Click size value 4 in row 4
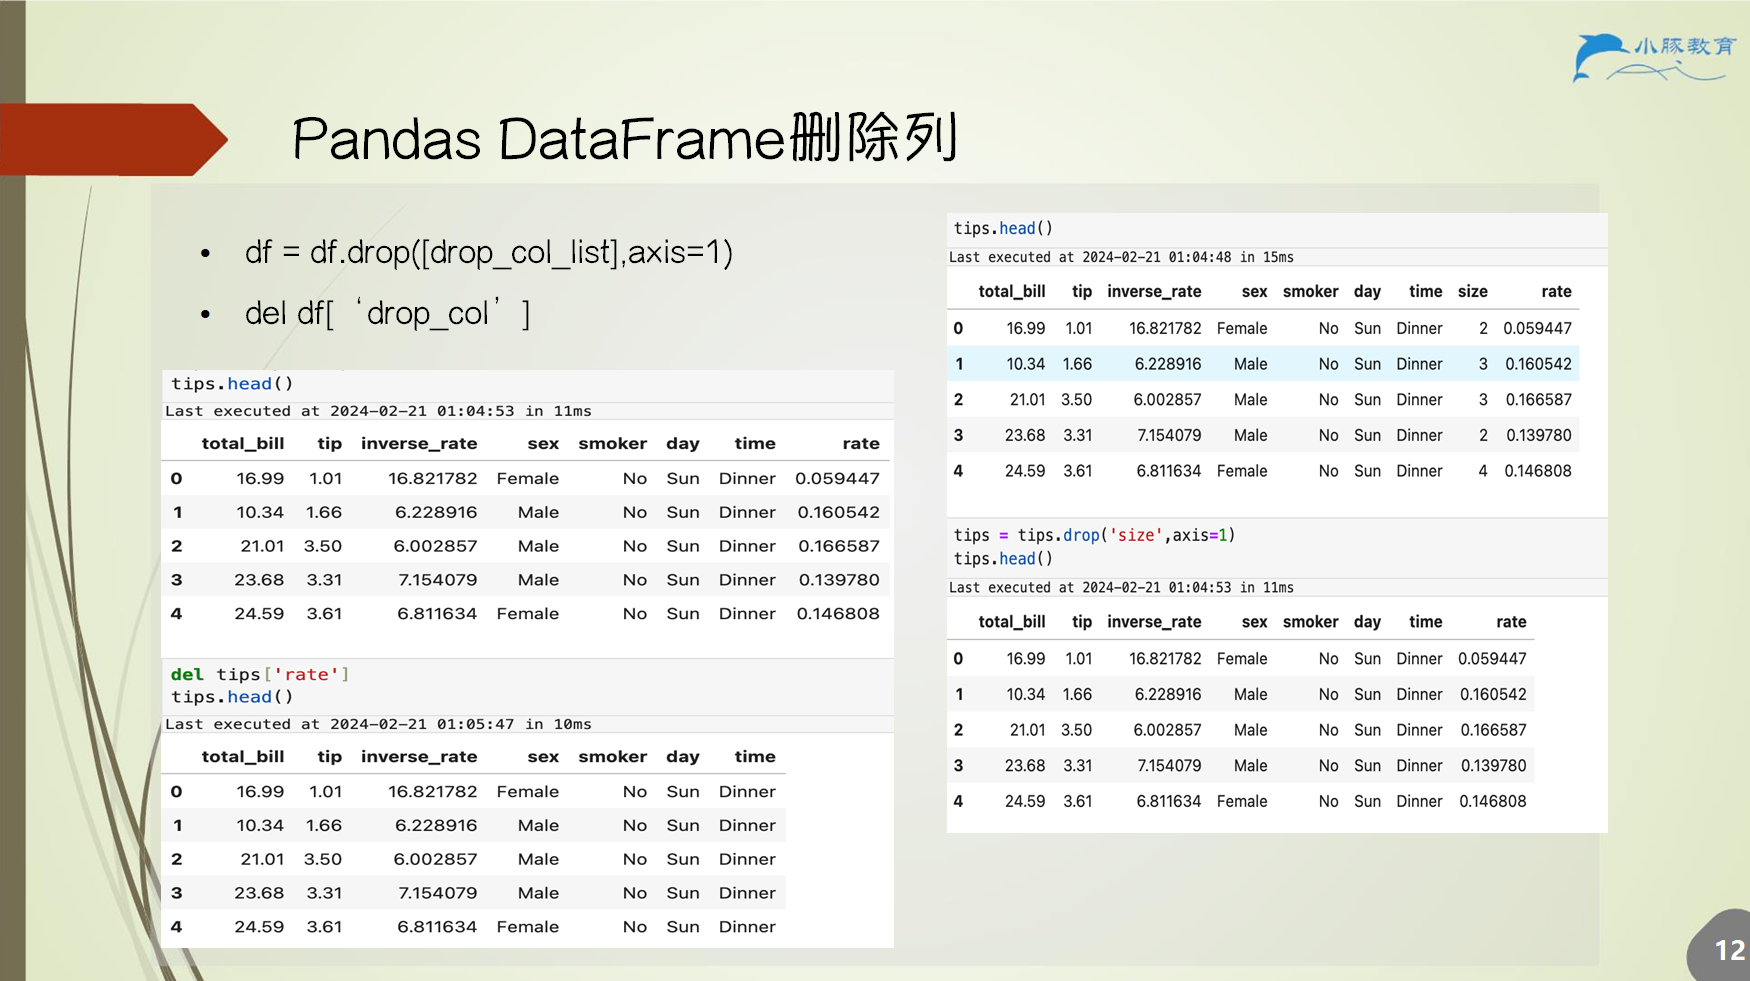1750x981 pixels. 1482,471
